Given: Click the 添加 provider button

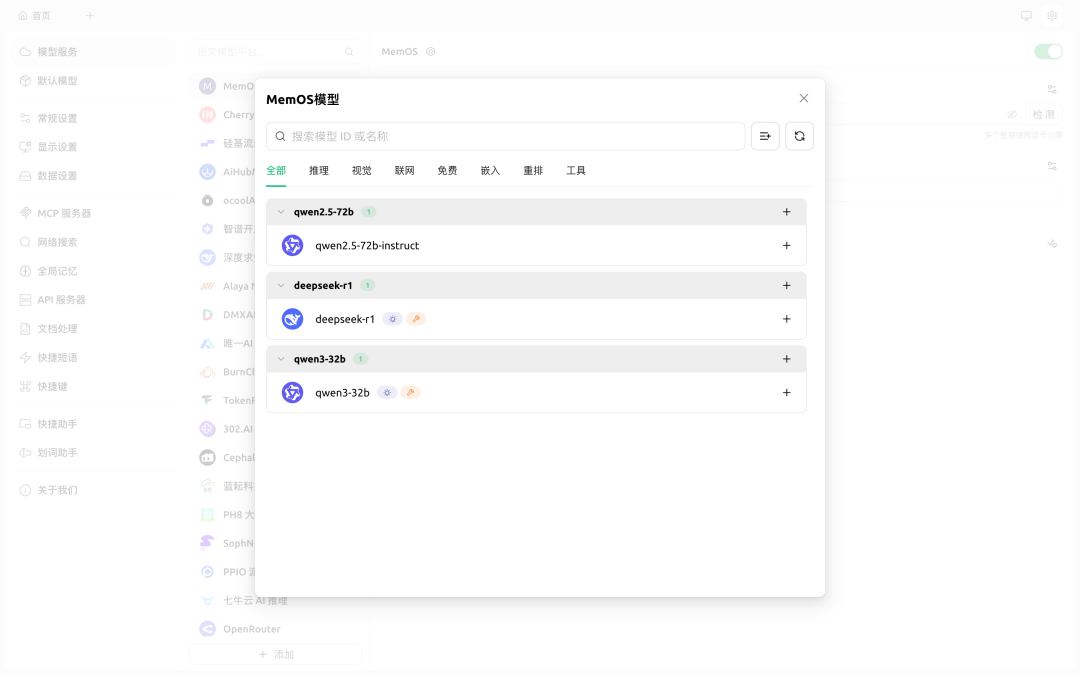Looking at the screenshot, I should pyautogui.click(x=276, y=654).
